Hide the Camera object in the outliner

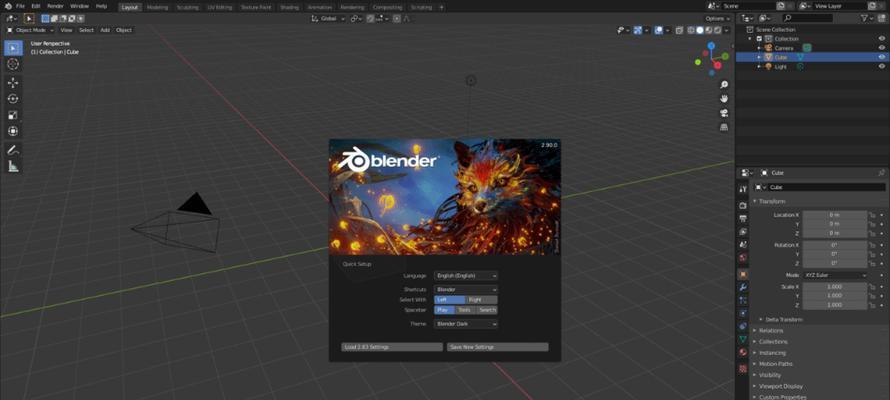pos(881,48)
